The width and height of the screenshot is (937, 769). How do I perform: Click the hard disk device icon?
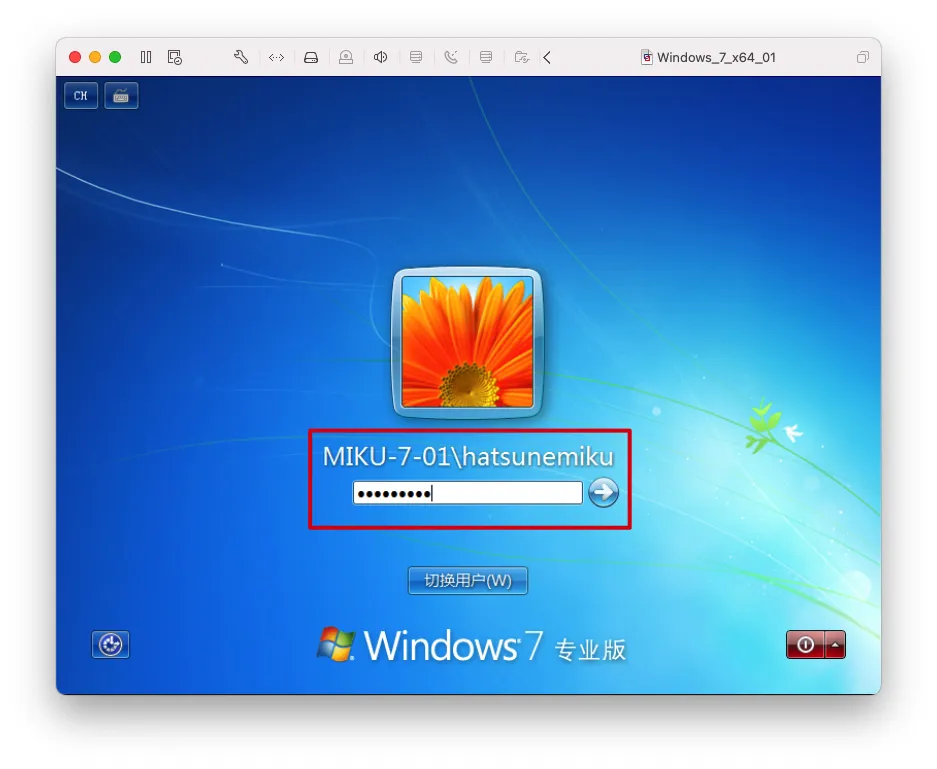pos(311,57)
